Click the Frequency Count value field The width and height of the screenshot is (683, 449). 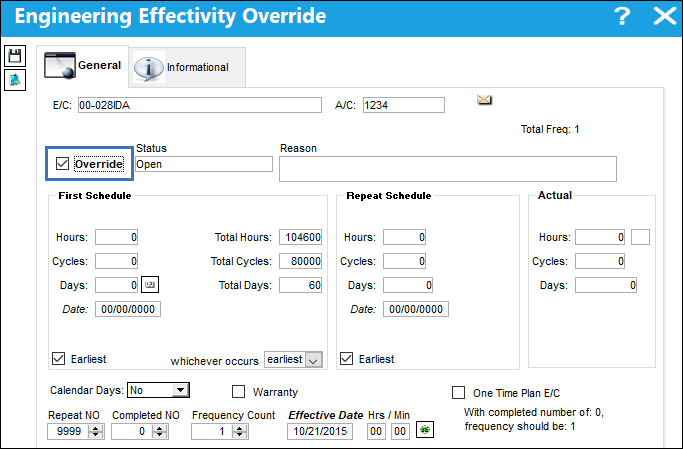(x=212, y=431)
